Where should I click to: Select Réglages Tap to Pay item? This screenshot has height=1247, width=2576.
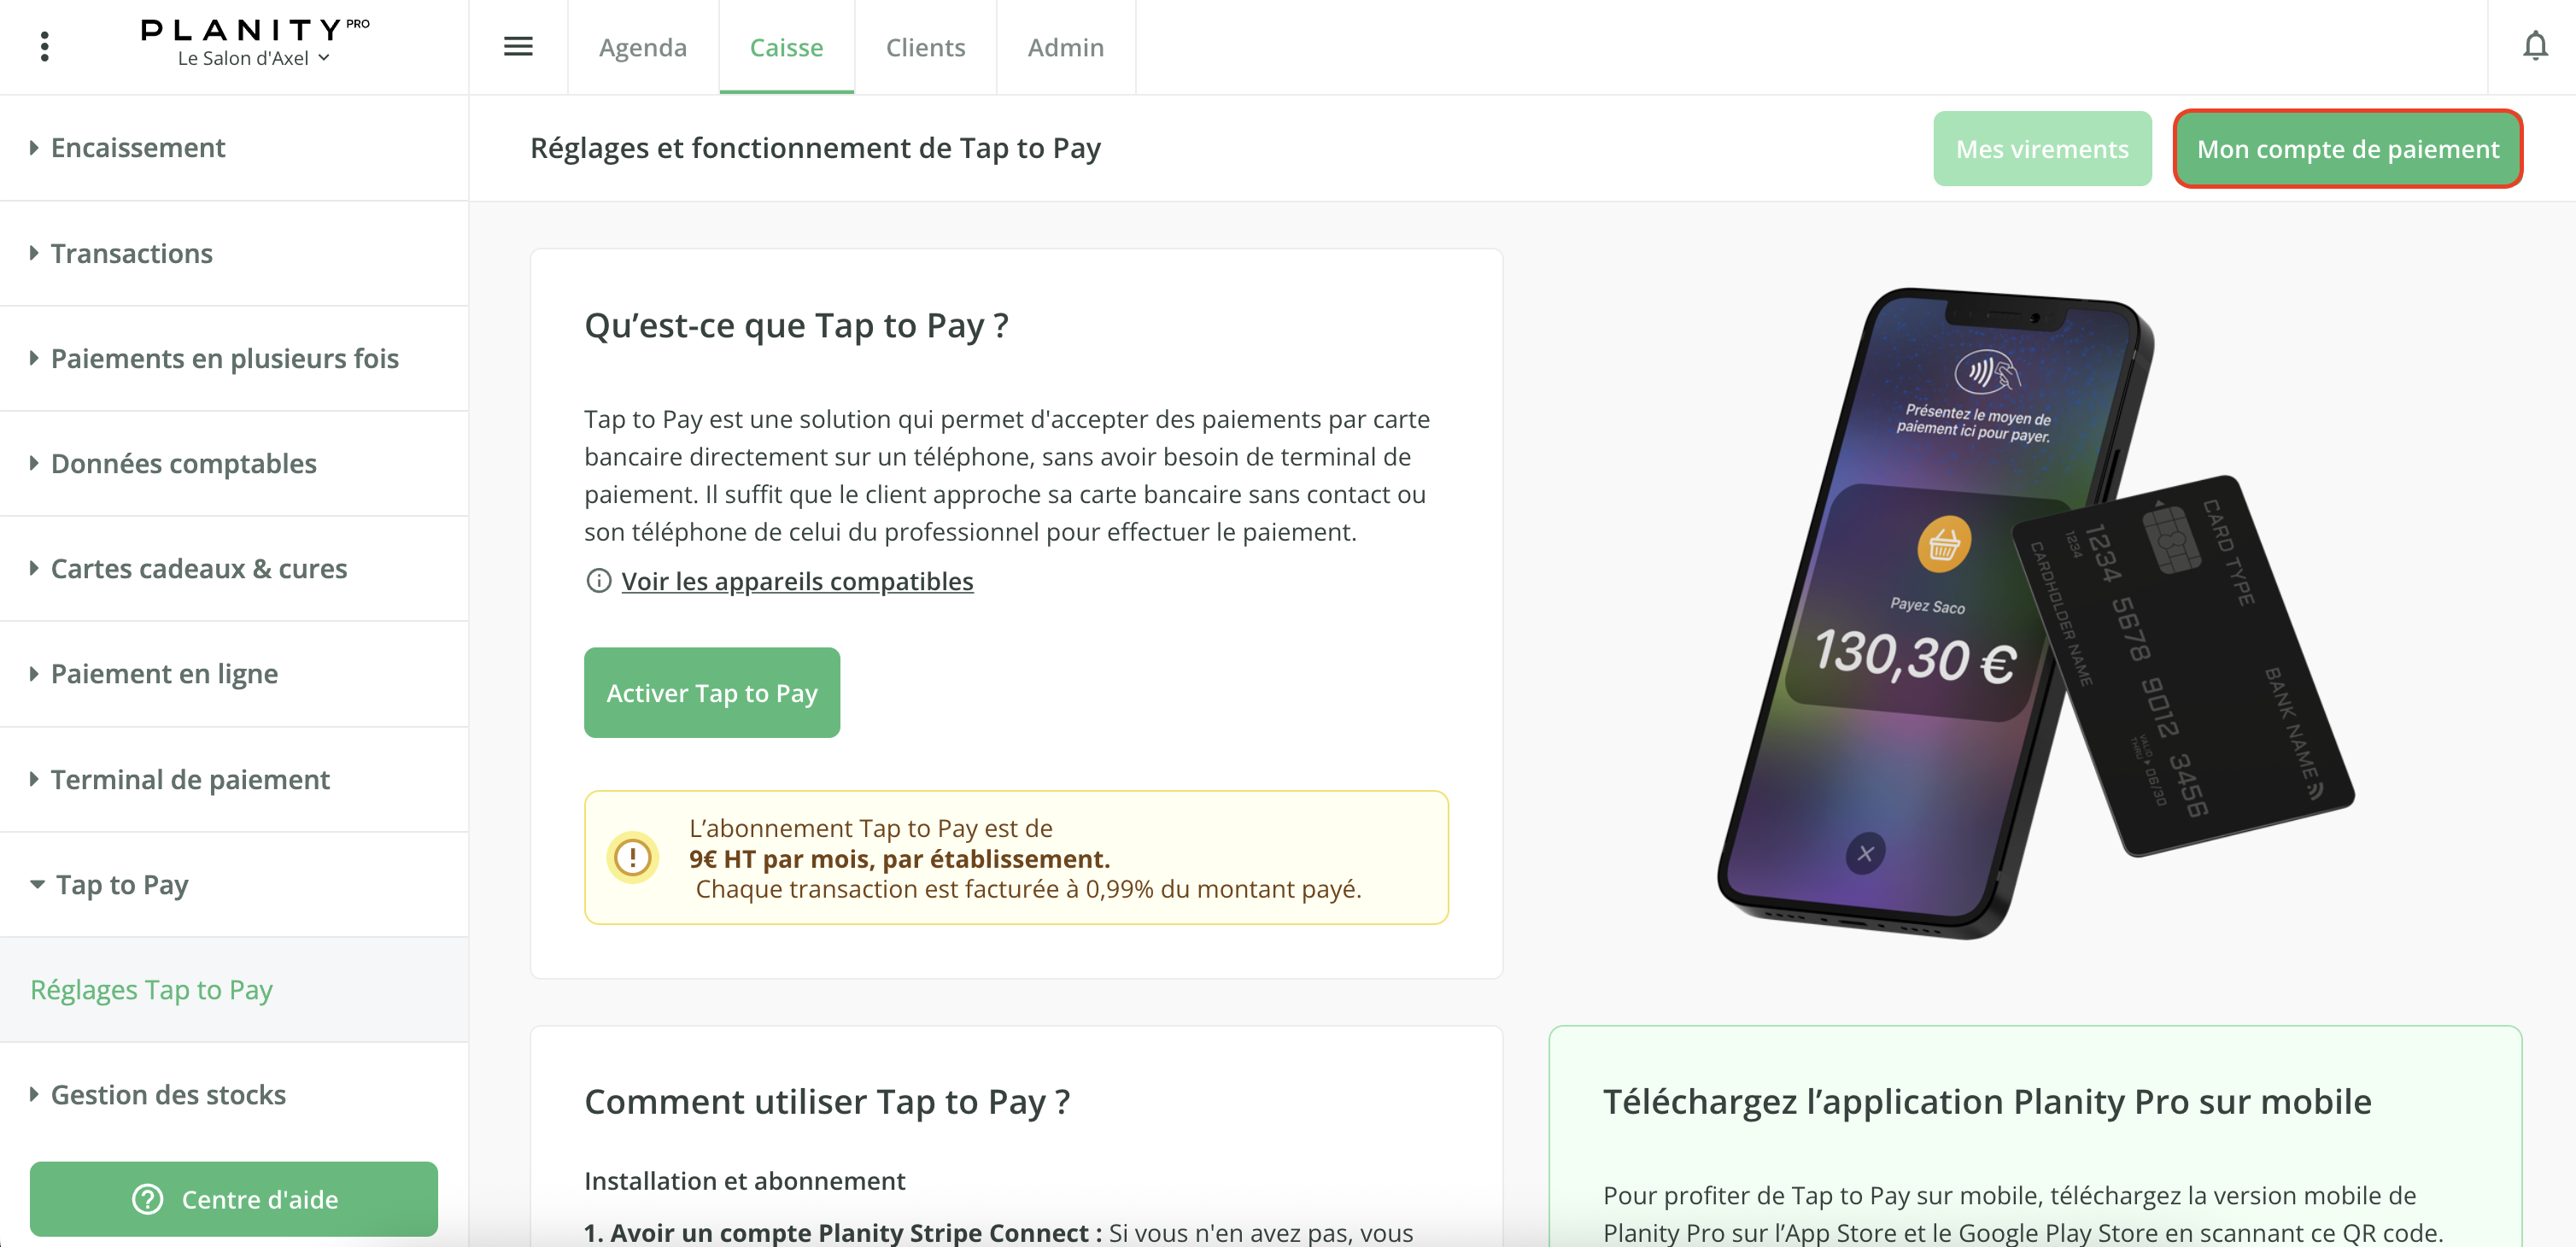(x=152, y=990)
